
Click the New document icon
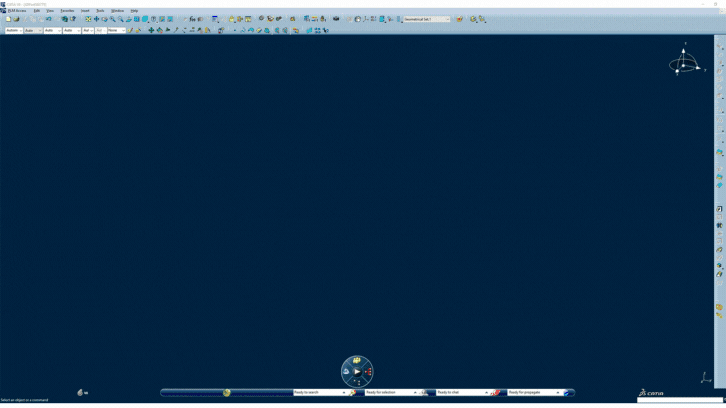coord(8,19)
